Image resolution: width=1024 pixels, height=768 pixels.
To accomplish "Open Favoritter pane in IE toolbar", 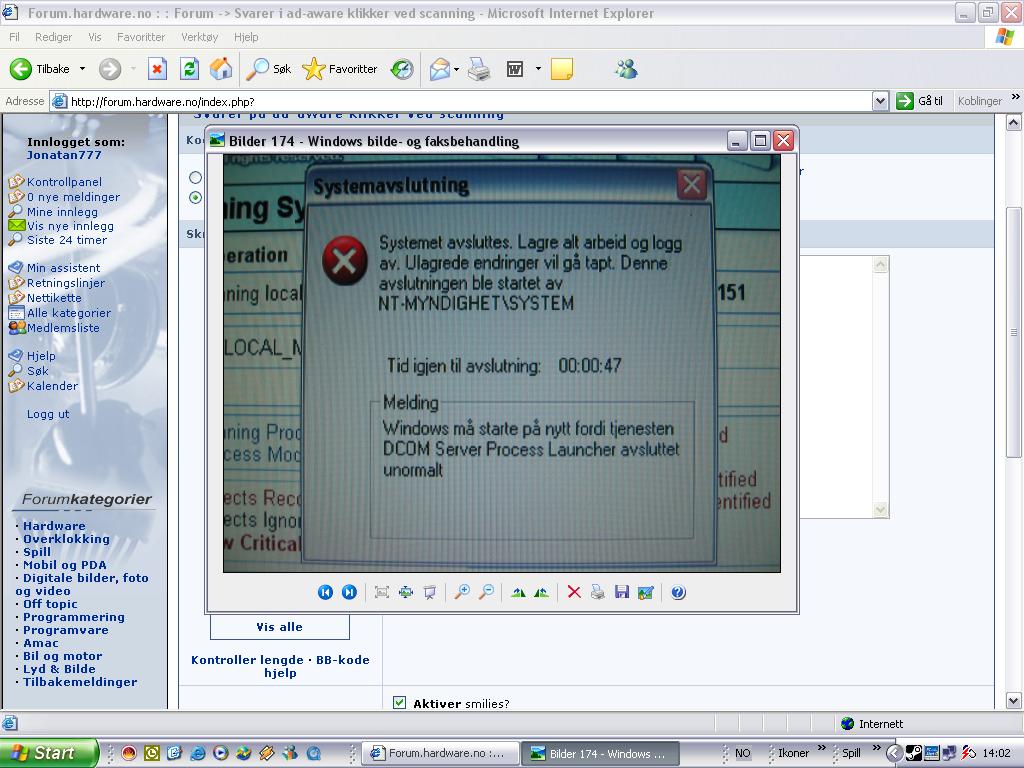I will pos(340,69).
